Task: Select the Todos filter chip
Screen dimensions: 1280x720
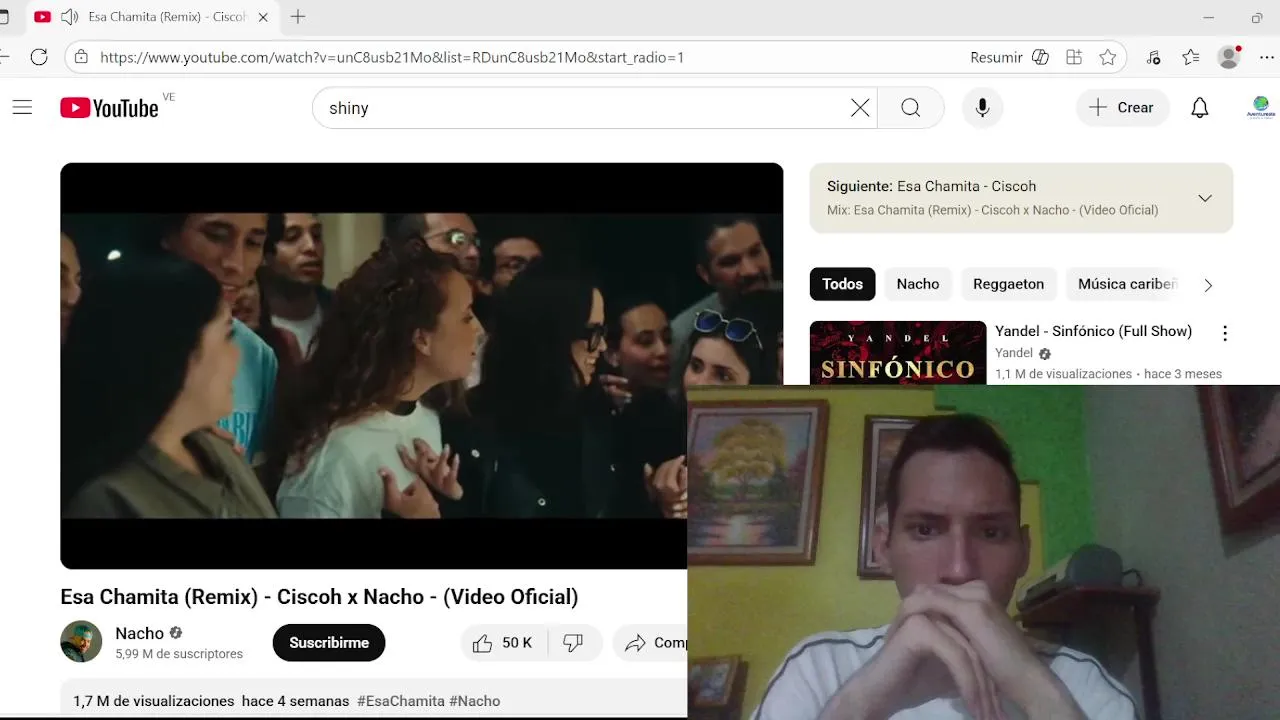Action: [842, 284]
